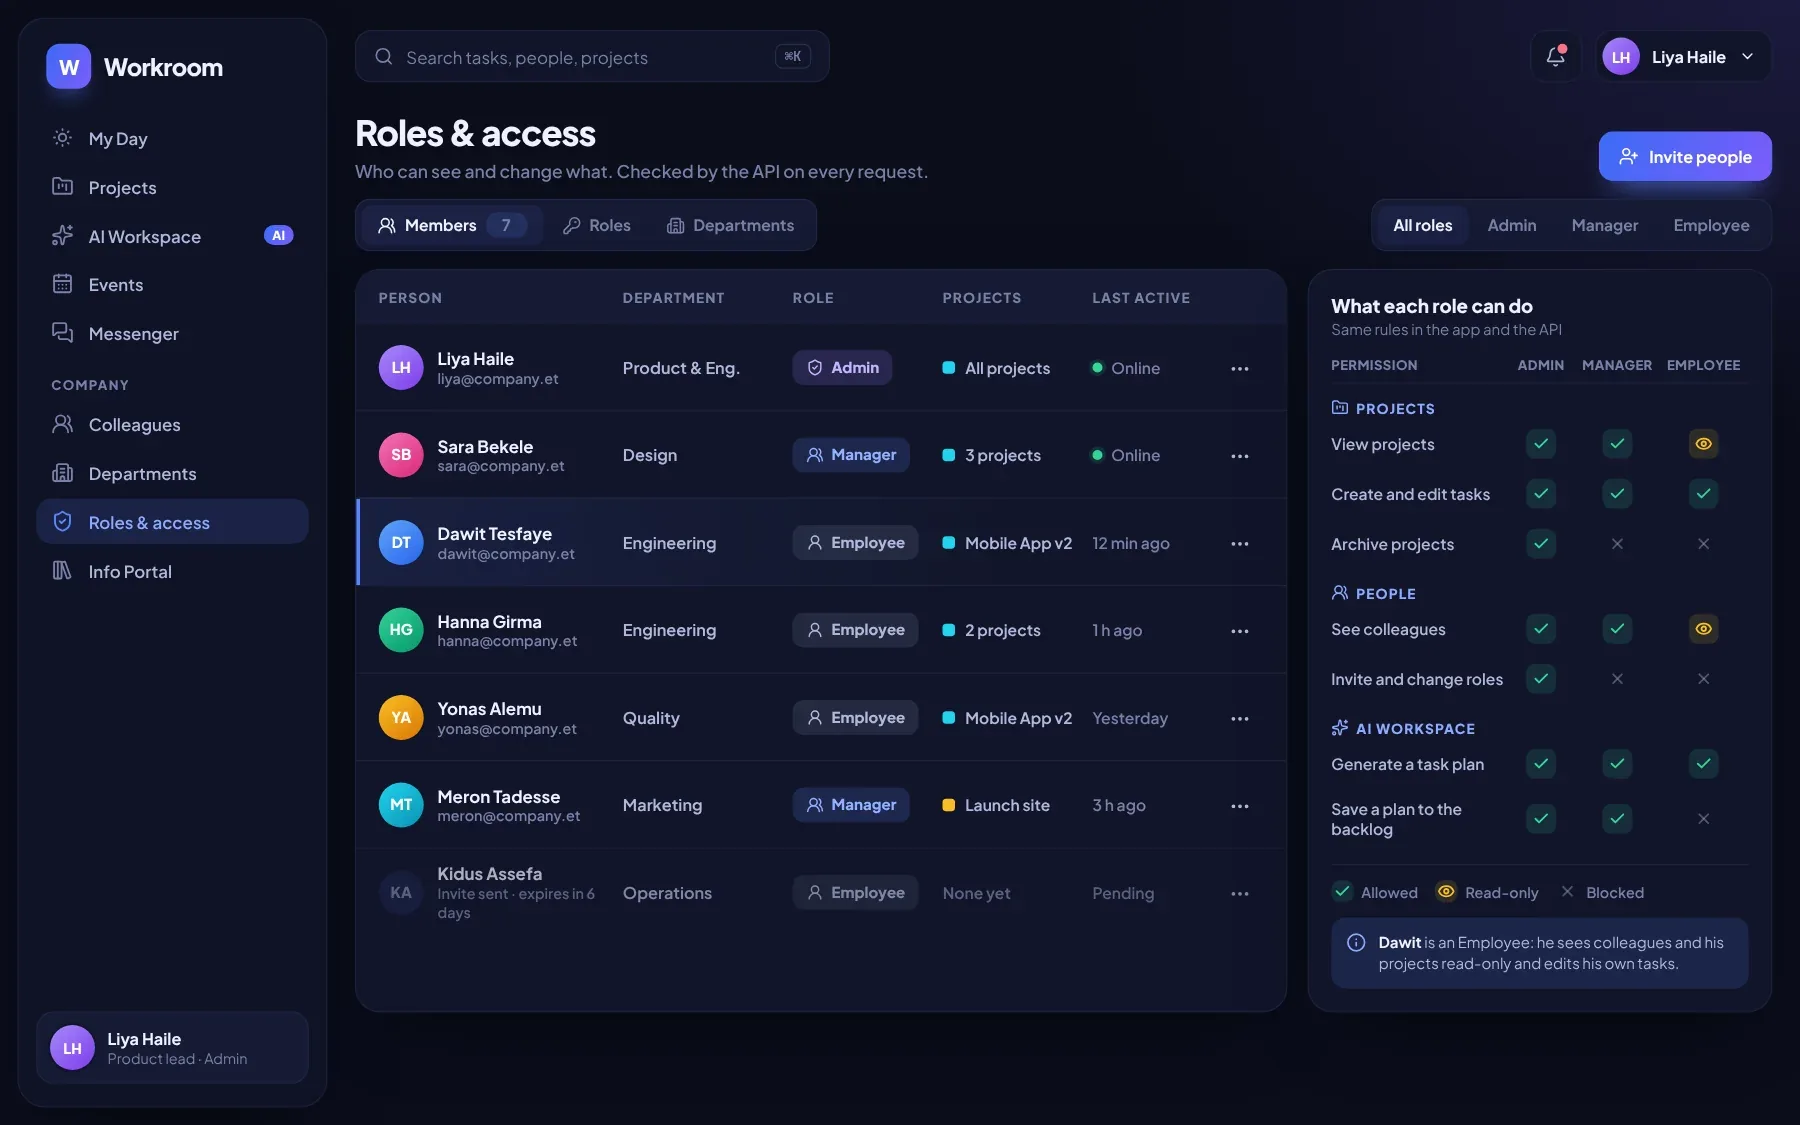Click the search tasks, people, projects field
The width and height of the screenshot is (1800, 1125).
pos(592,57)
